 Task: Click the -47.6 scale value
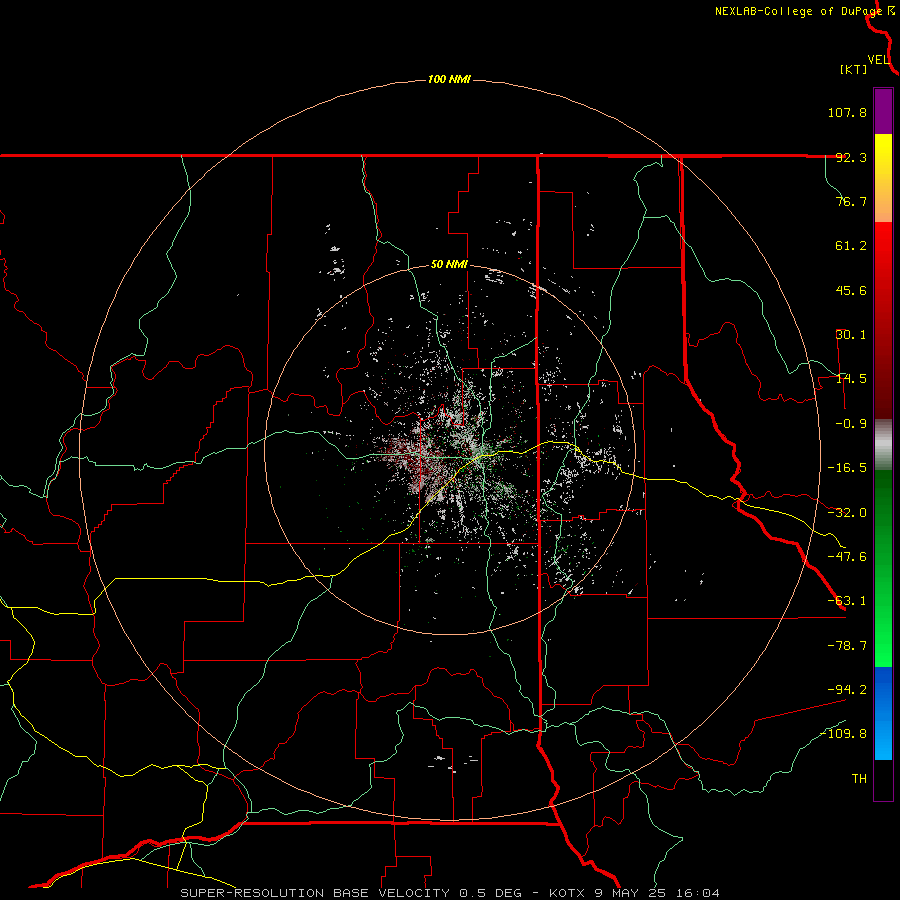[847, 557]
